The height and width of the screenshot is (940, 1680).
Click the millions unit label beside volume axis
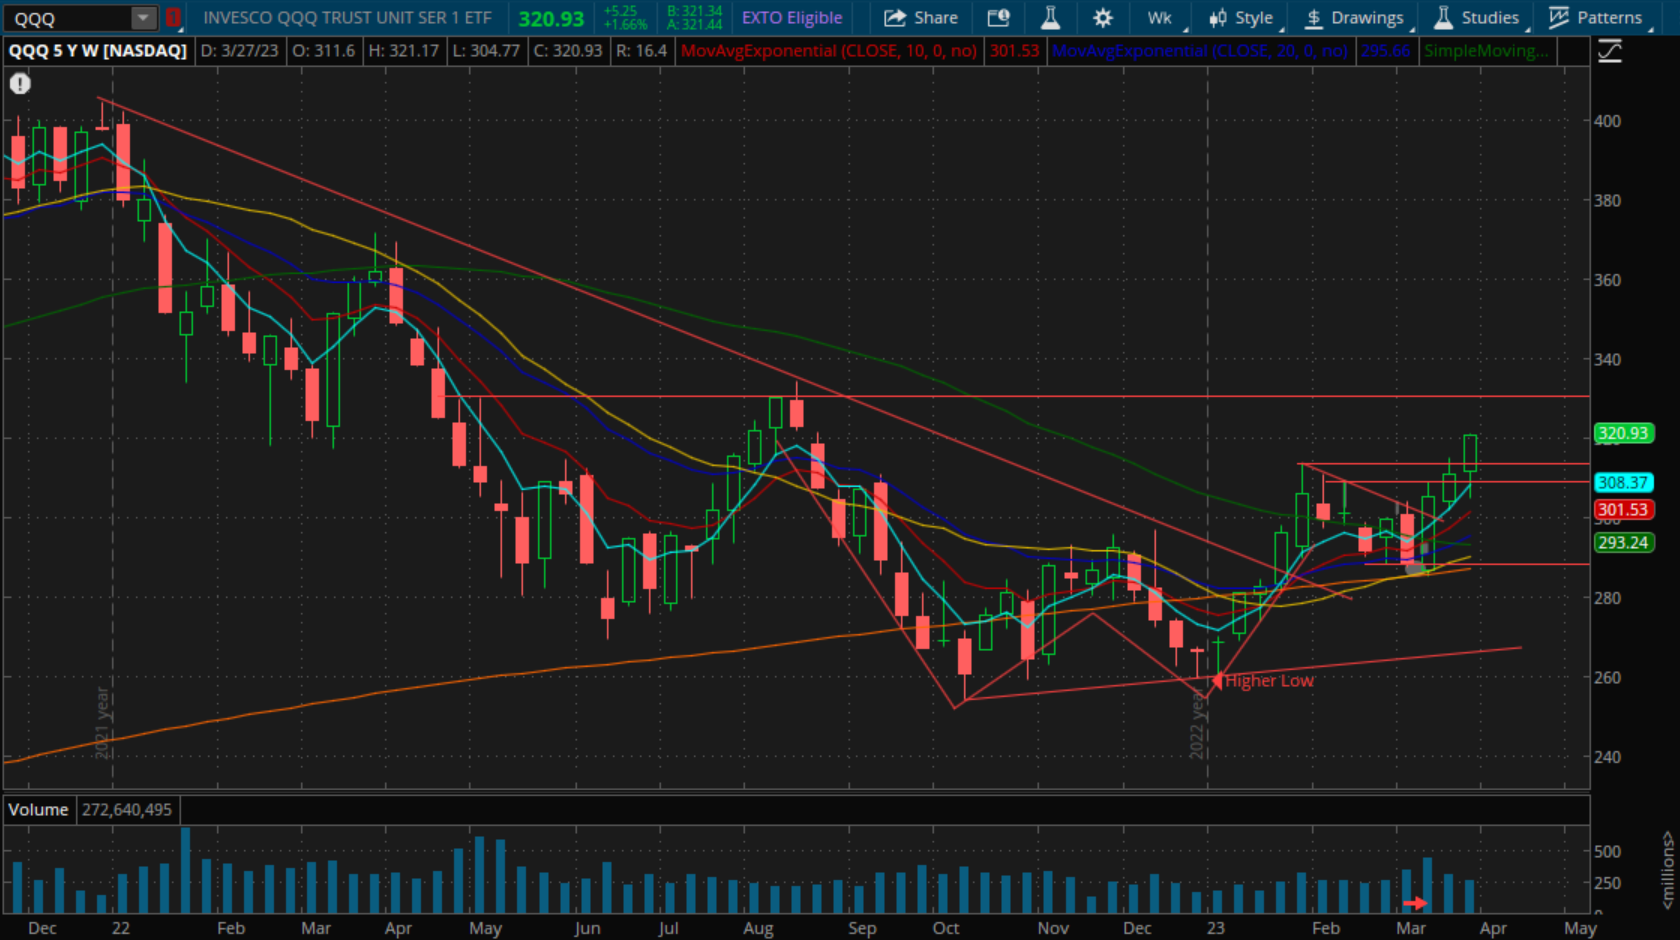1668,871
